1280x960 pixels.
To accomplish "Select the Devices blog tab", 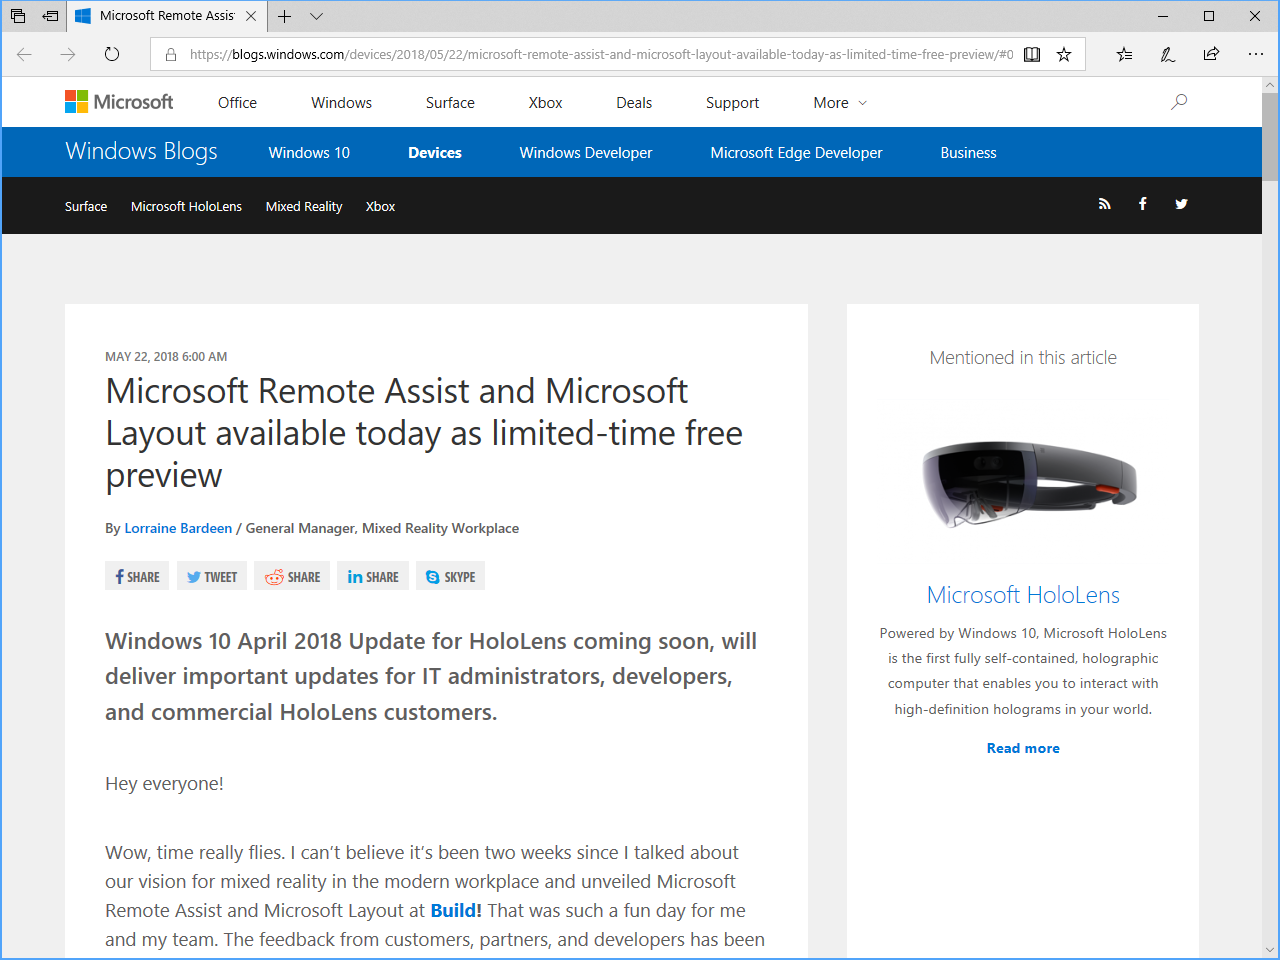I will click(435, 153).
